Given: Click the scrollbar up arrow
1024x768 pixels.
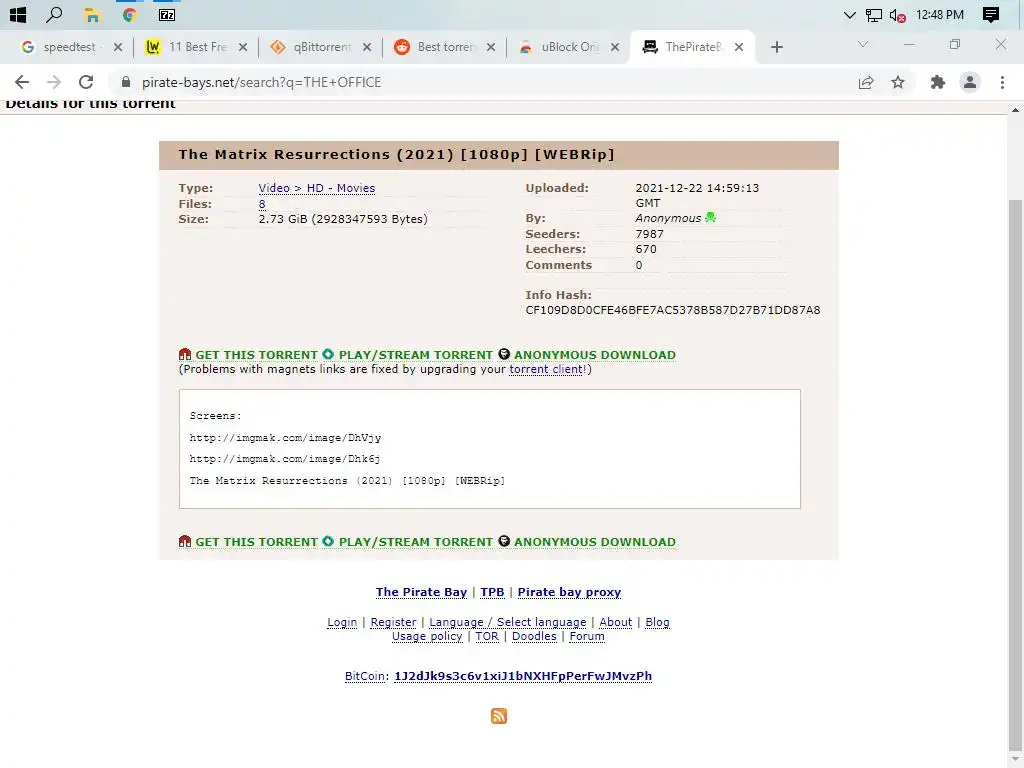Looking at the screenshot, I should [x=1015, y=110].
